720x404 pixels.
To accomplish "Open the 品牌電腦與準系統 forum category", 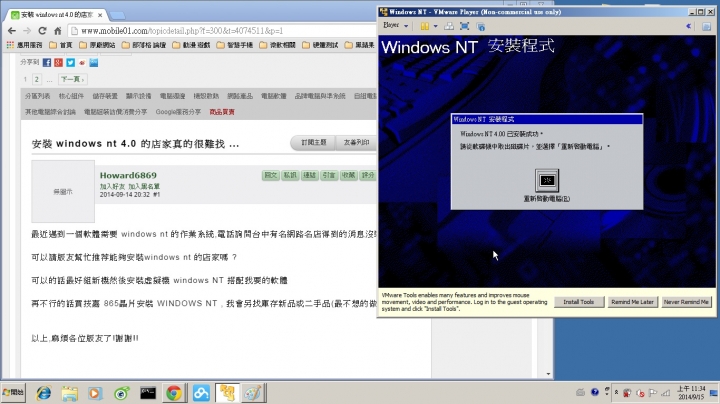I will [x=320, y=96].
